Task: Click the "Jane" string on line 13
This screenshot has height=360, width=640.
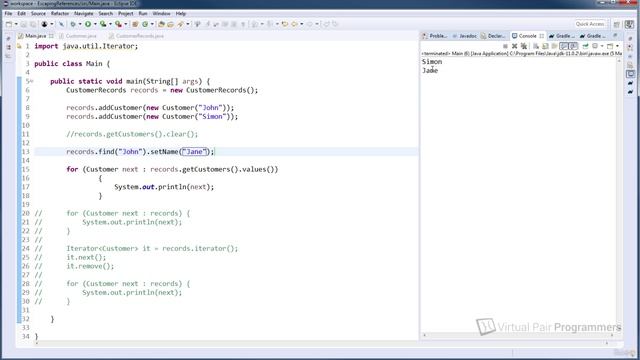Action: pos(194,151)
